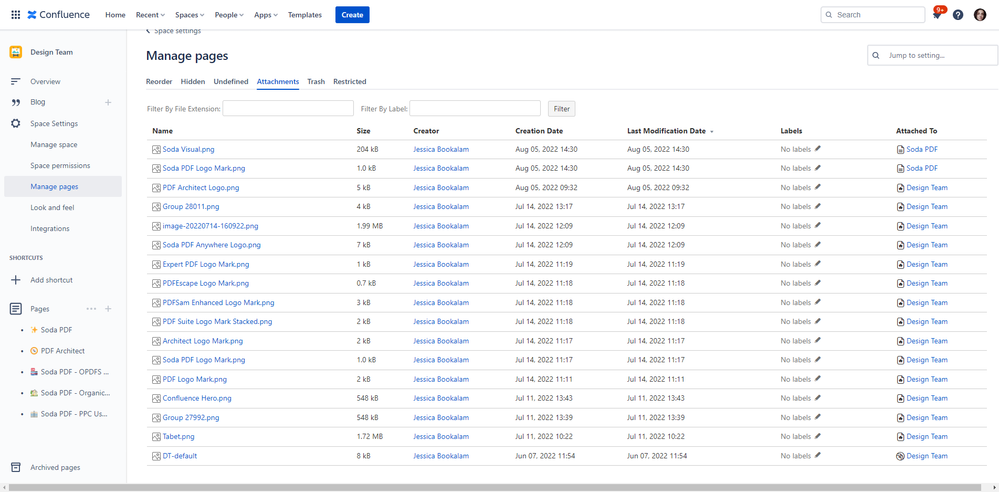
Task: Open PDFSam Enhanced Logo Mark.png attachment
Action: pyautogui.click(x=219, y=302)
